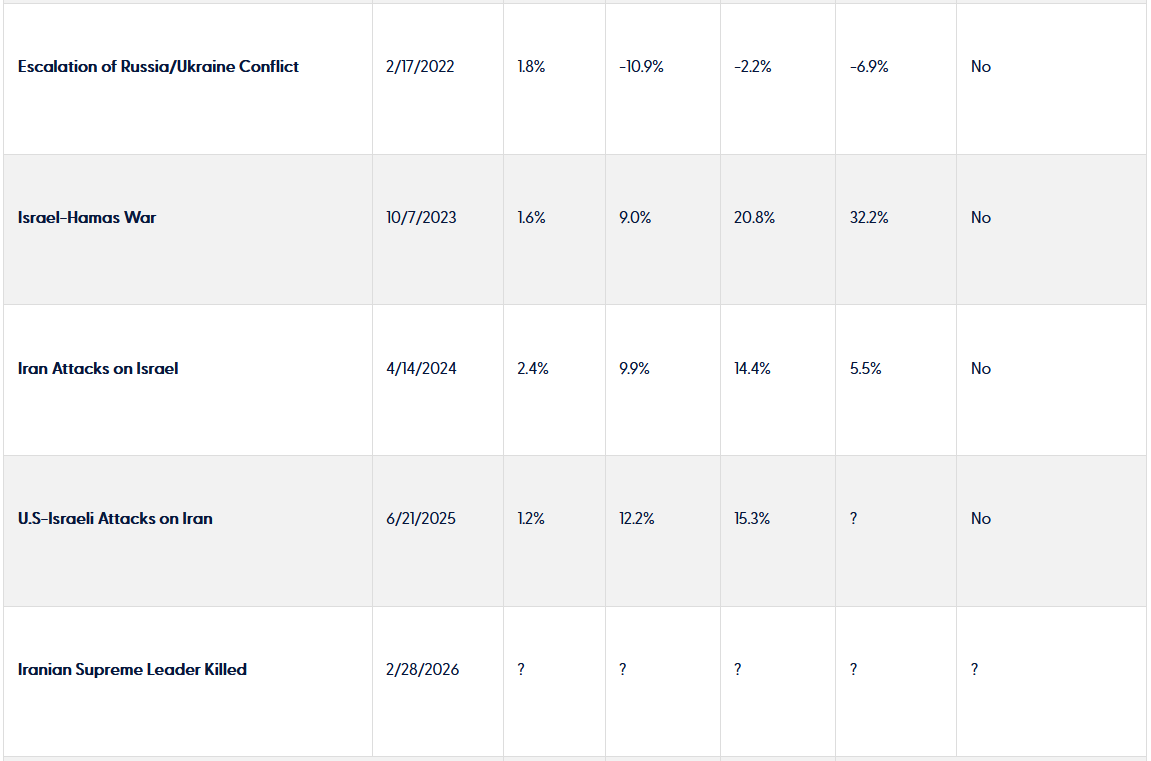Click the 12.2% value
This screenshot has width=1151, height=761.
(637, 518)
